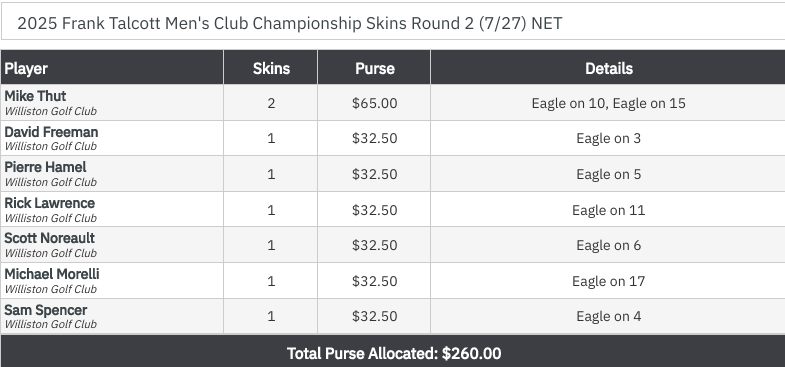This screenshot has height=367, width=785.
Task: Click the Details column header
Action: (x=608, y=68)
